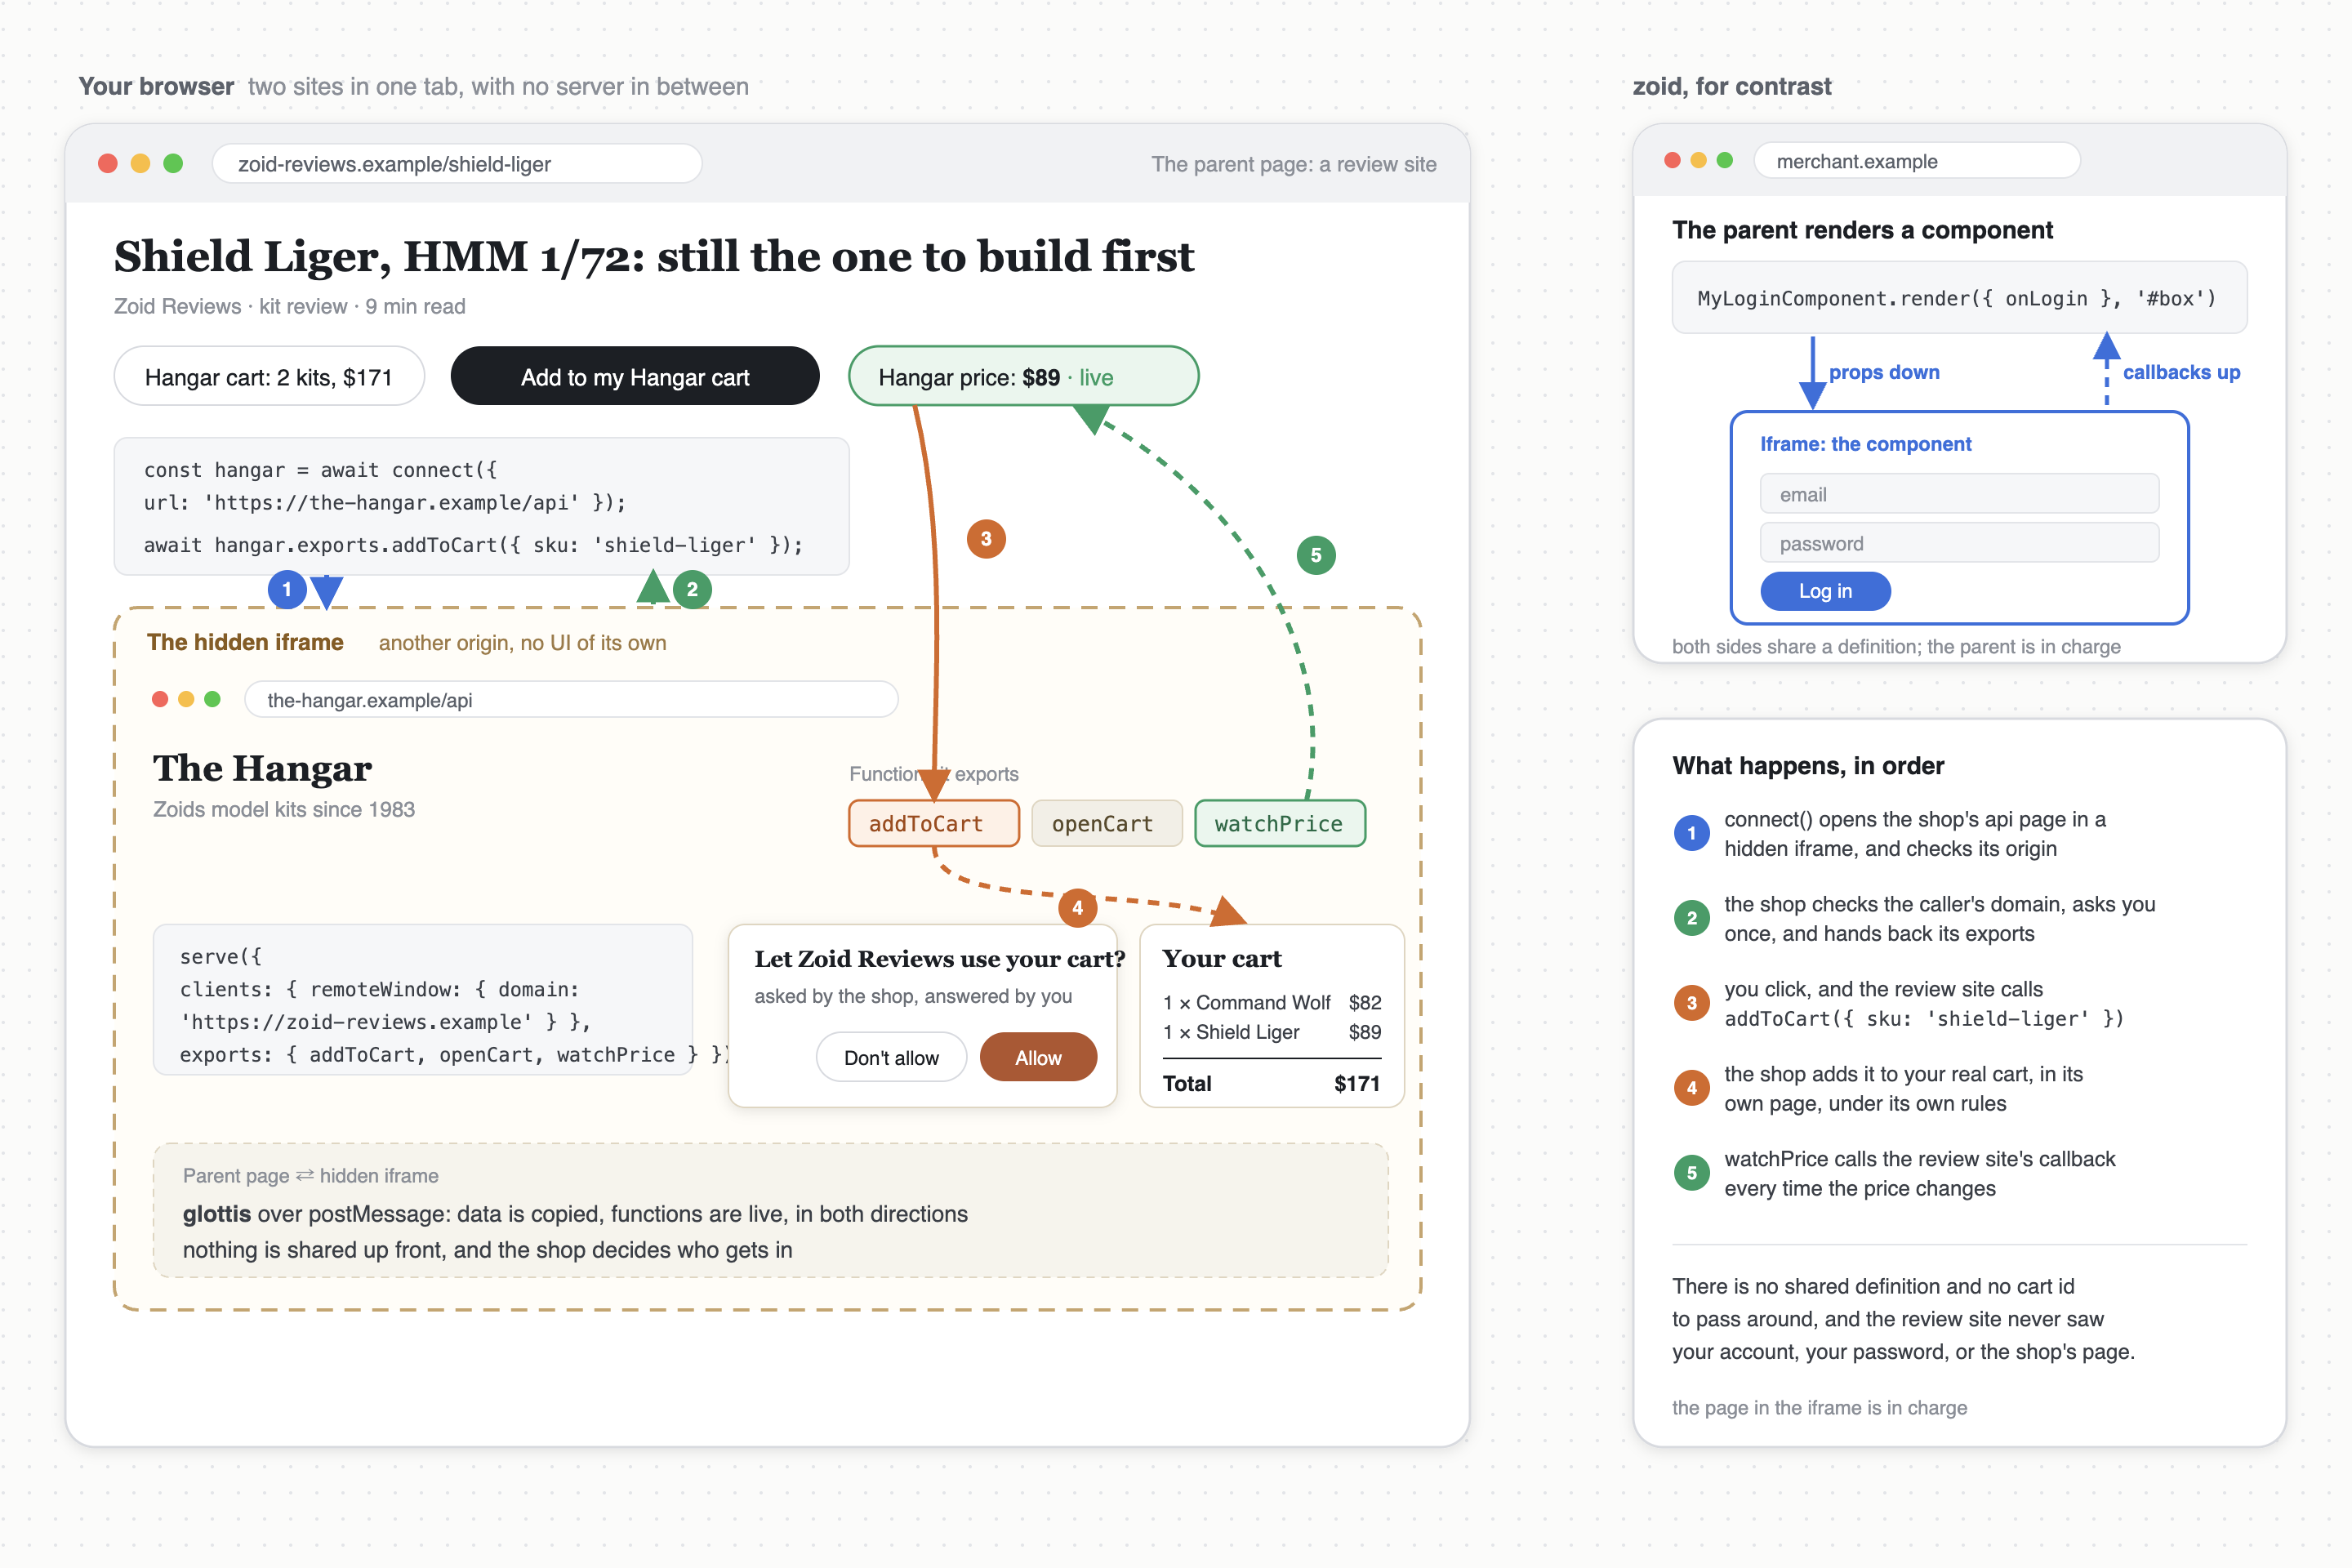Open the 'Hangar cart: 2 kits, $171' pill

269,376
